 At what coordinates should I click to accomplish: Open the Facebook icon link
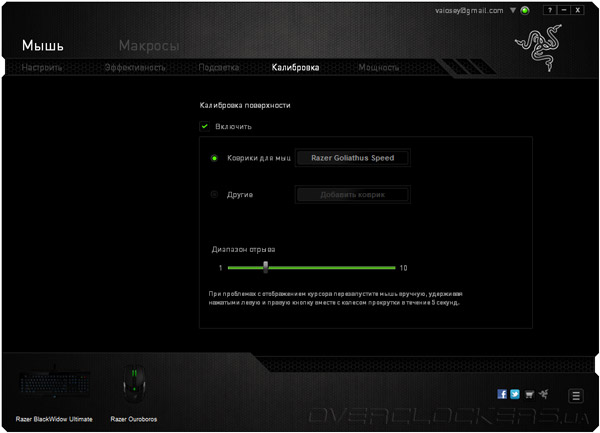pyautogui.click(x=502, y=394)
